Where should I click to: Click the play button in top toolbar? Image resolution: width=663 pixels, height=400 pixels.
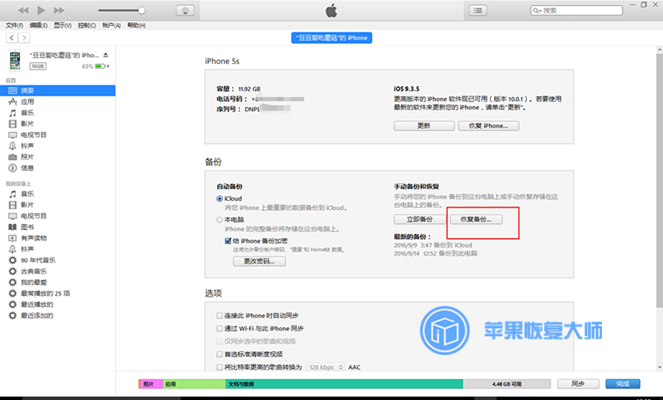coord(41,10)
